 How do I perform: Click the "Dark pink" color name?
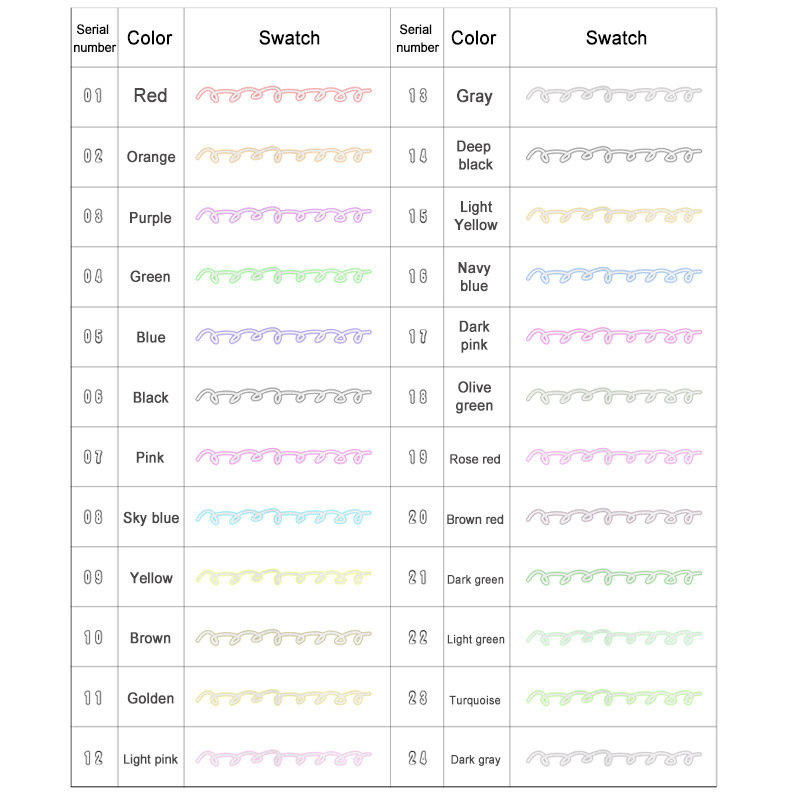(x=474, y=336)
